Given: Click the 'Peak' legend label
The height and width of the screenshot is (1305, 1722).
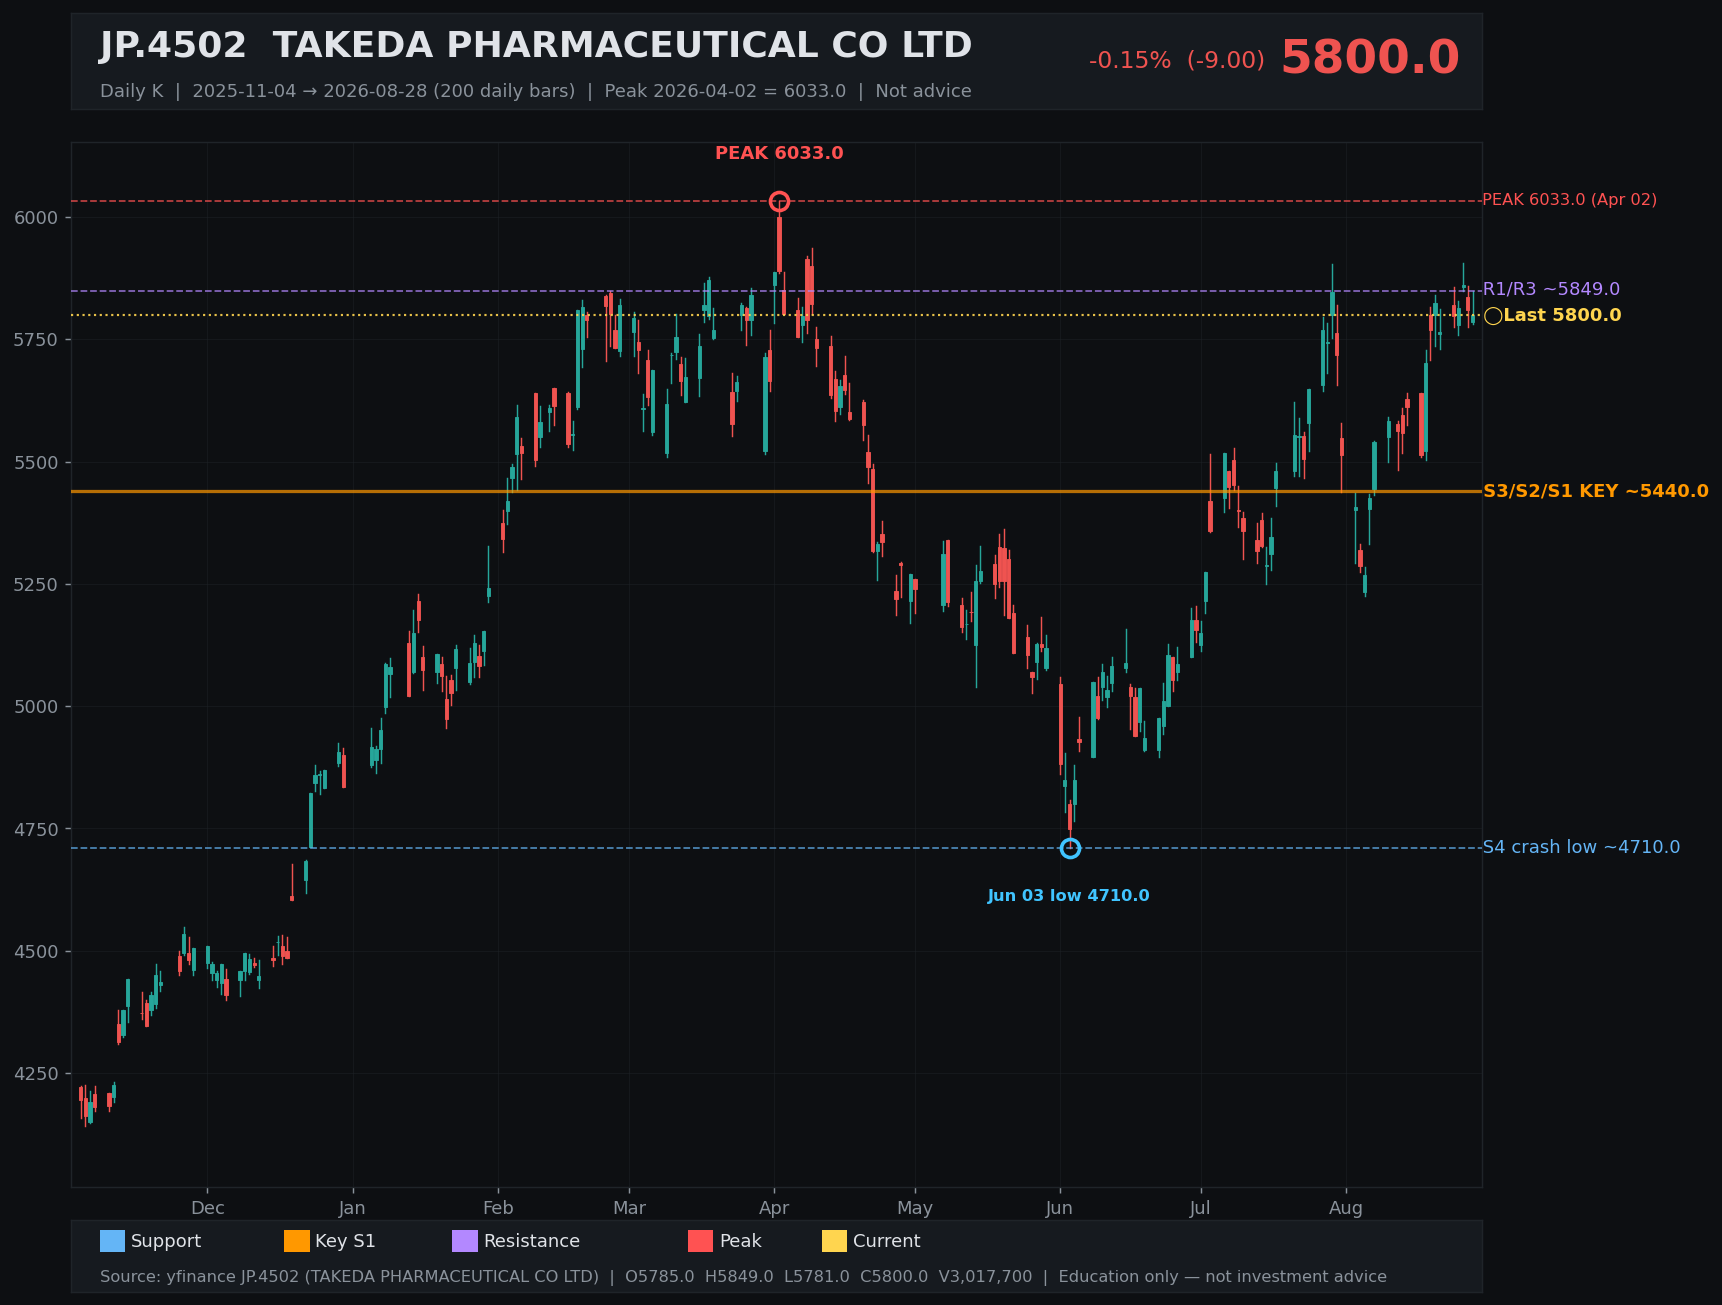Looking at the screenshot, I should [x=741, y=1241].
